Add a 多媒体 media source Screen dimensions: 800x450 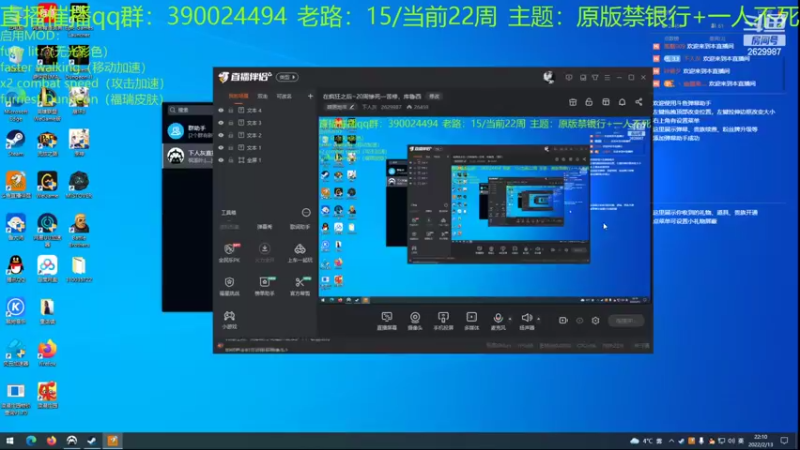pos(471,321)
